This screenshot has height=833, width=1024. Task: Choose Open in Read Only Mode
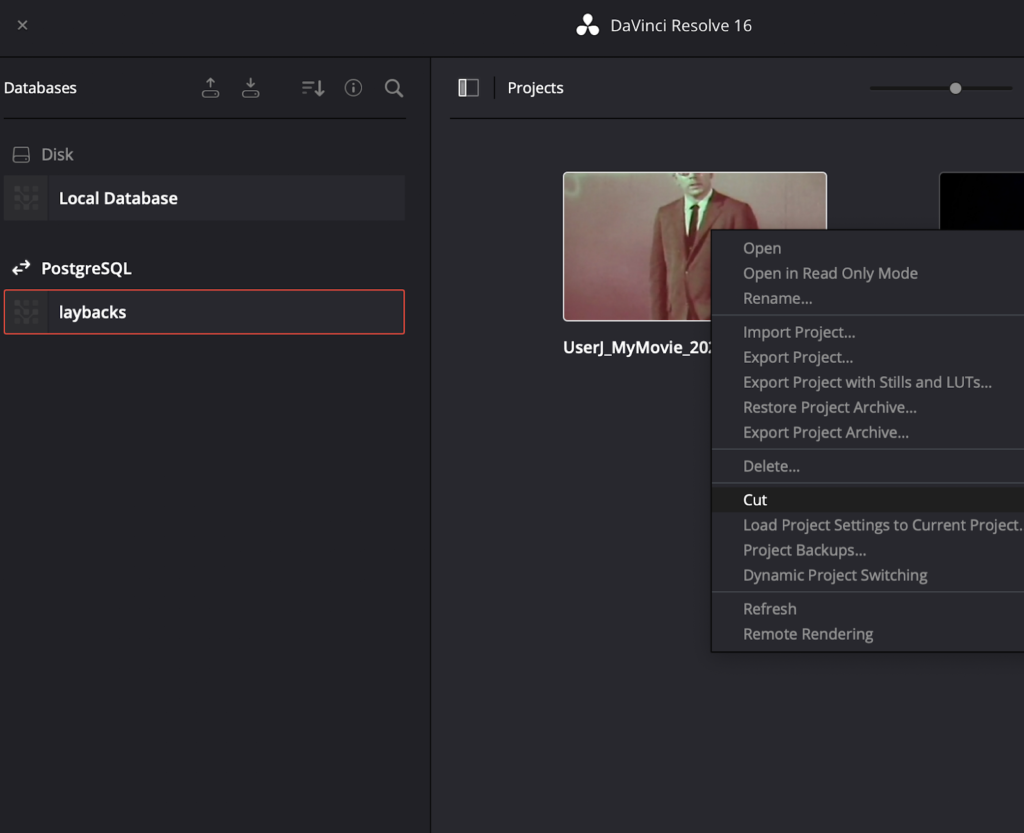[830, 273]
